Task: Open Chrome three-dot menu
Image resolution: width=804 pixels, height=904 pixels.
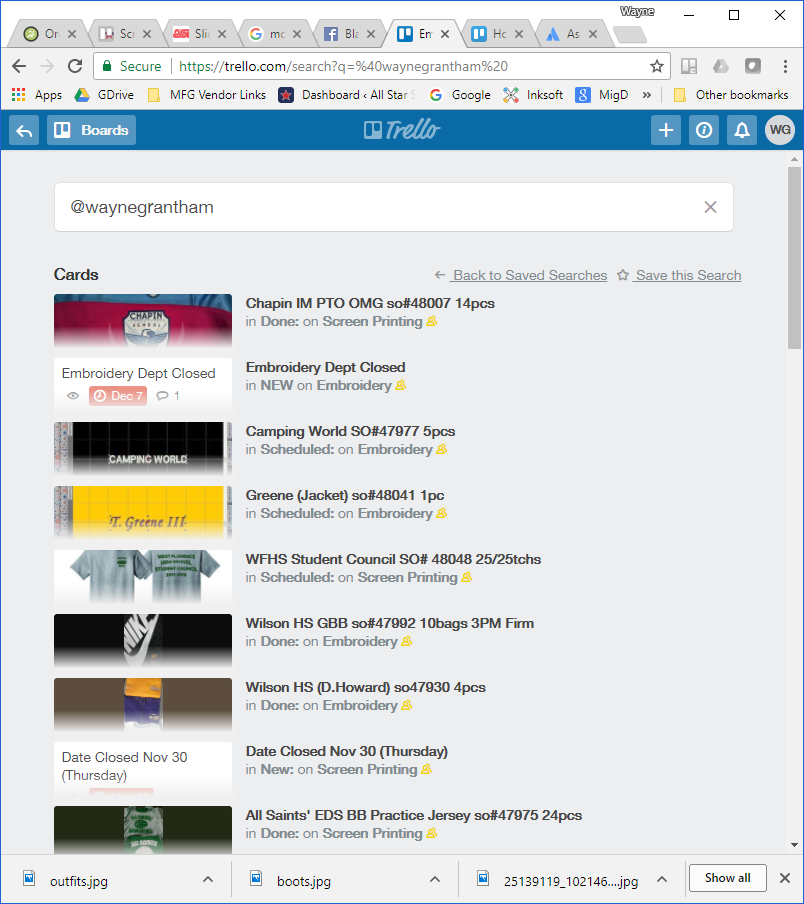Action: tap(785, 66)
